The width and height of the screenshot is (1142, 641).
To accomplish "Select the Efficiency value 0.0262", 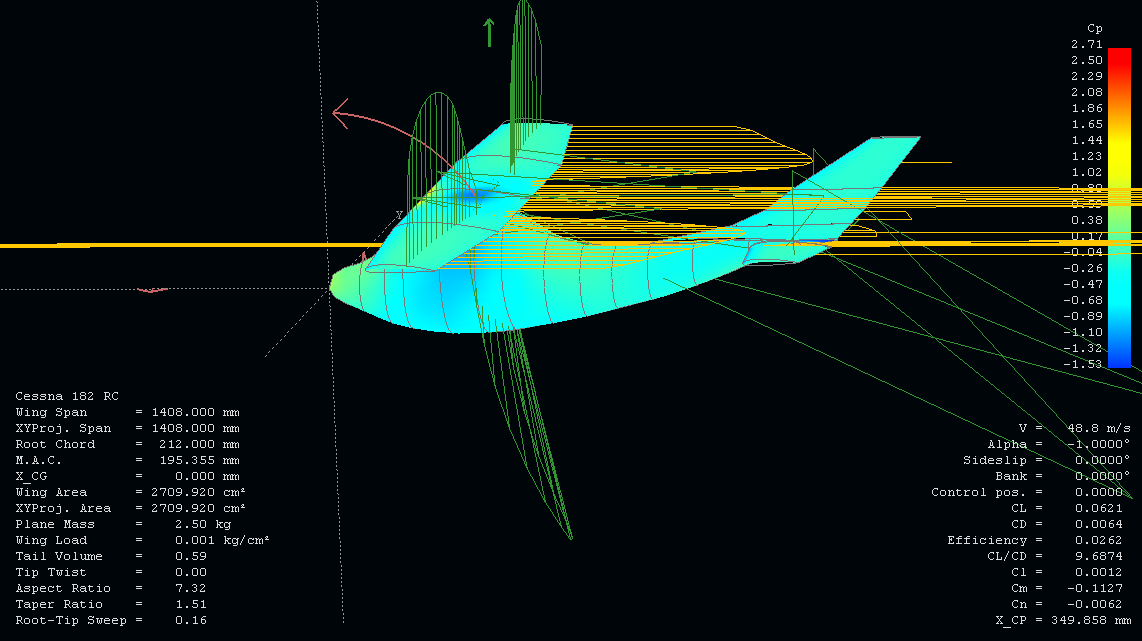I will click(1099, 540).
